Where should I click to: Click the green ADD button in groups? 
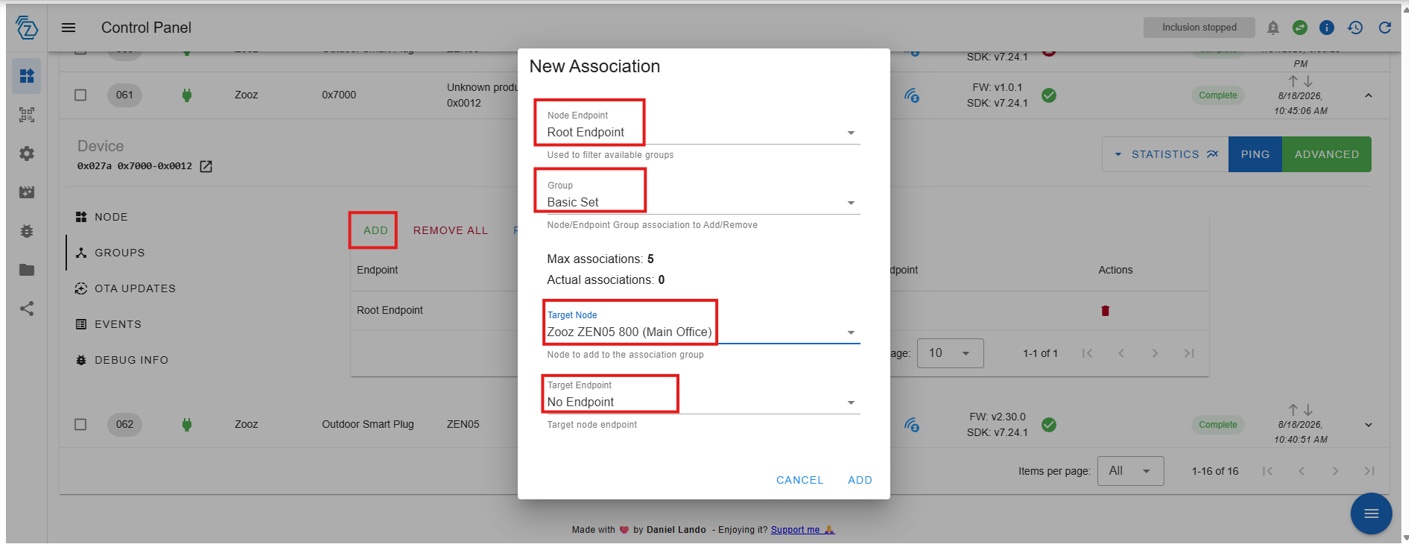pyautogui.click(x=375, y=230)
